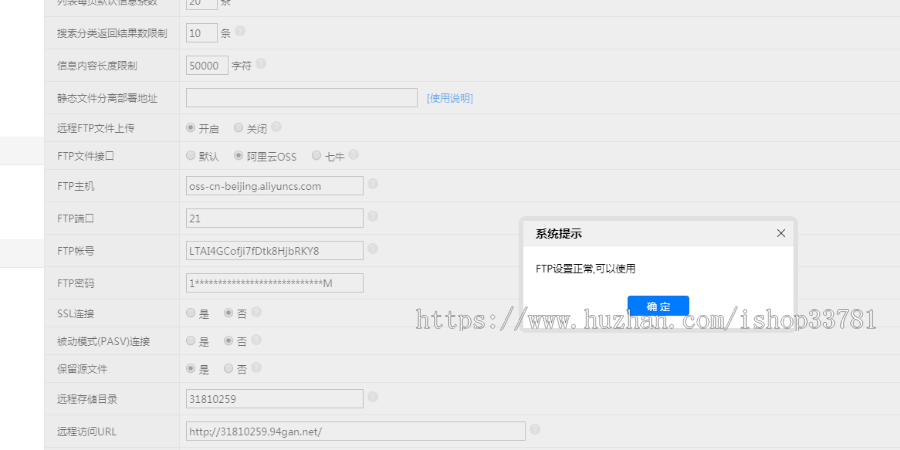Click help icon in 被动模式(PASV)连接 row

tap(256, 340)
